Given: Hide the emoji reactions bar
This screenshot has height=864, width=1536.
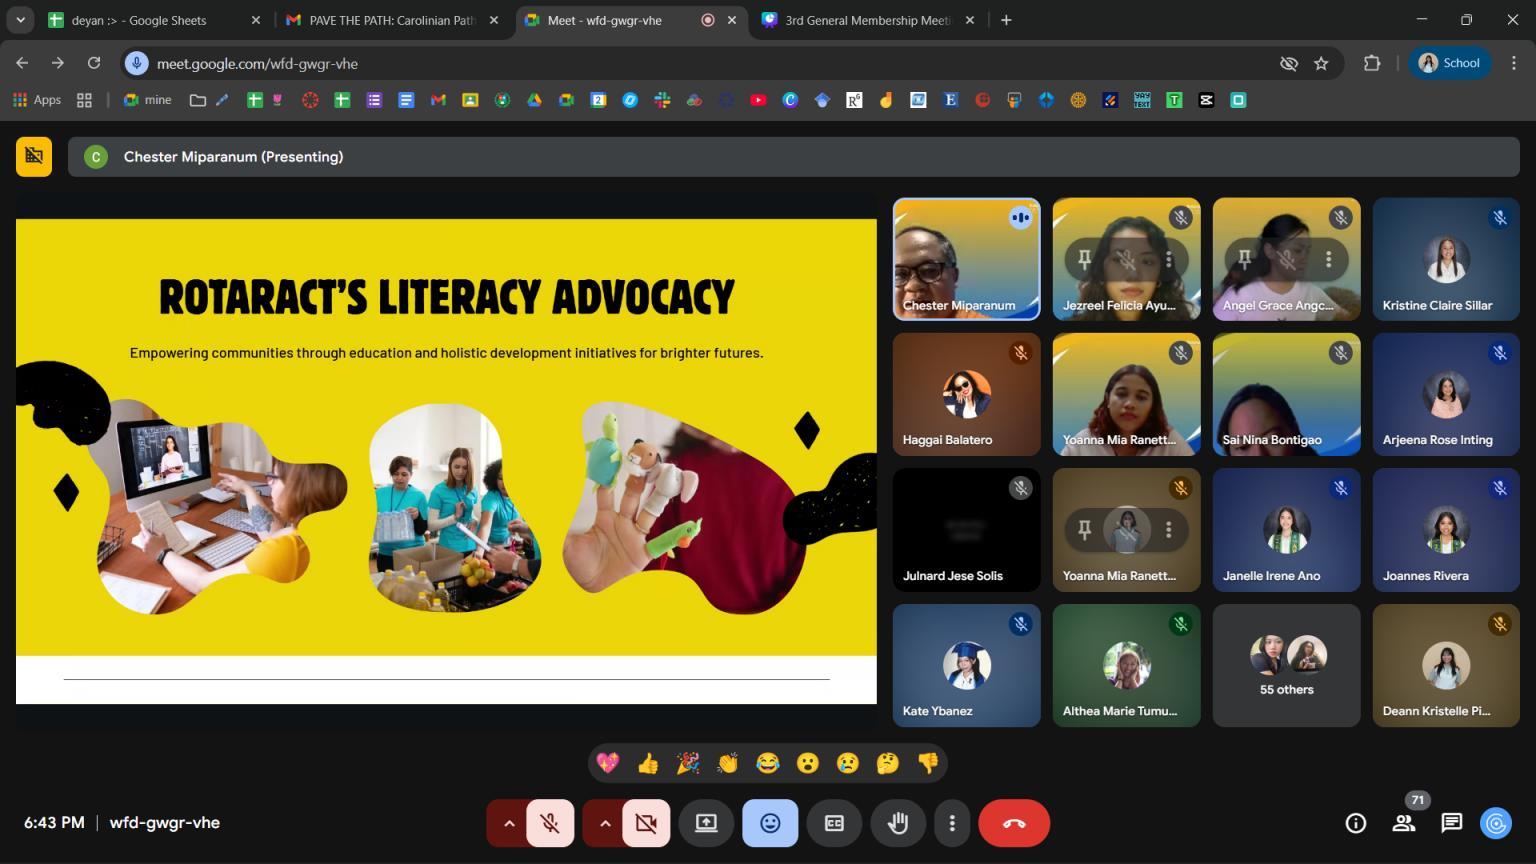Looking at the screenshot, I should coord(770,823).
